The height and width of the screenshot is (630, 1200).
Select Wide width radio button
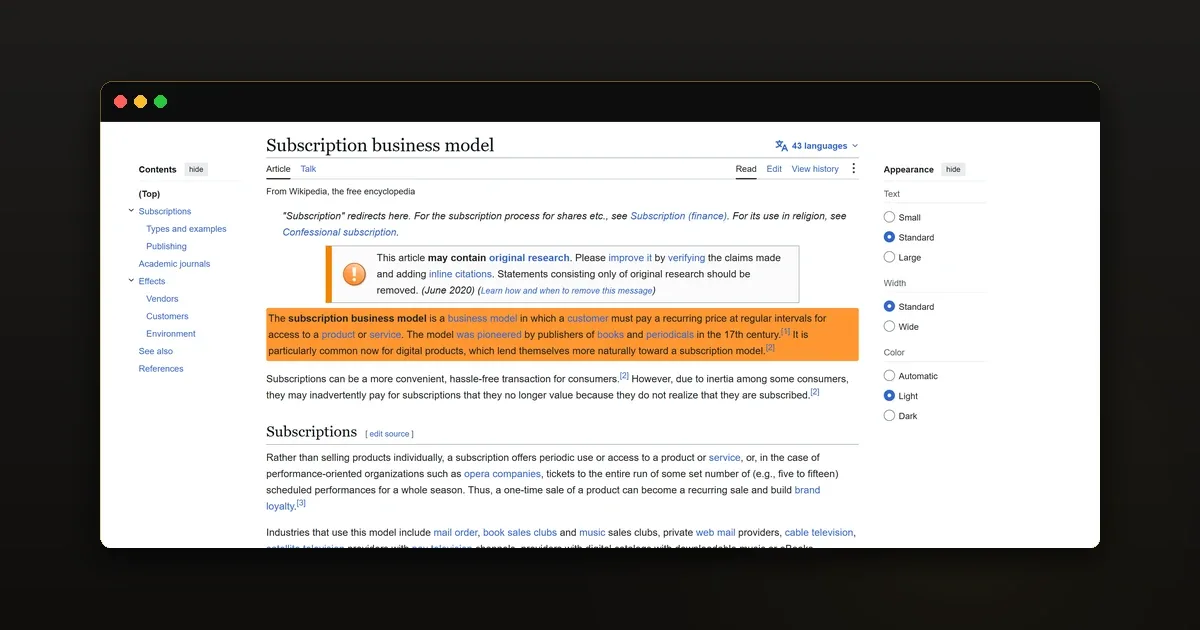(889, 326)
